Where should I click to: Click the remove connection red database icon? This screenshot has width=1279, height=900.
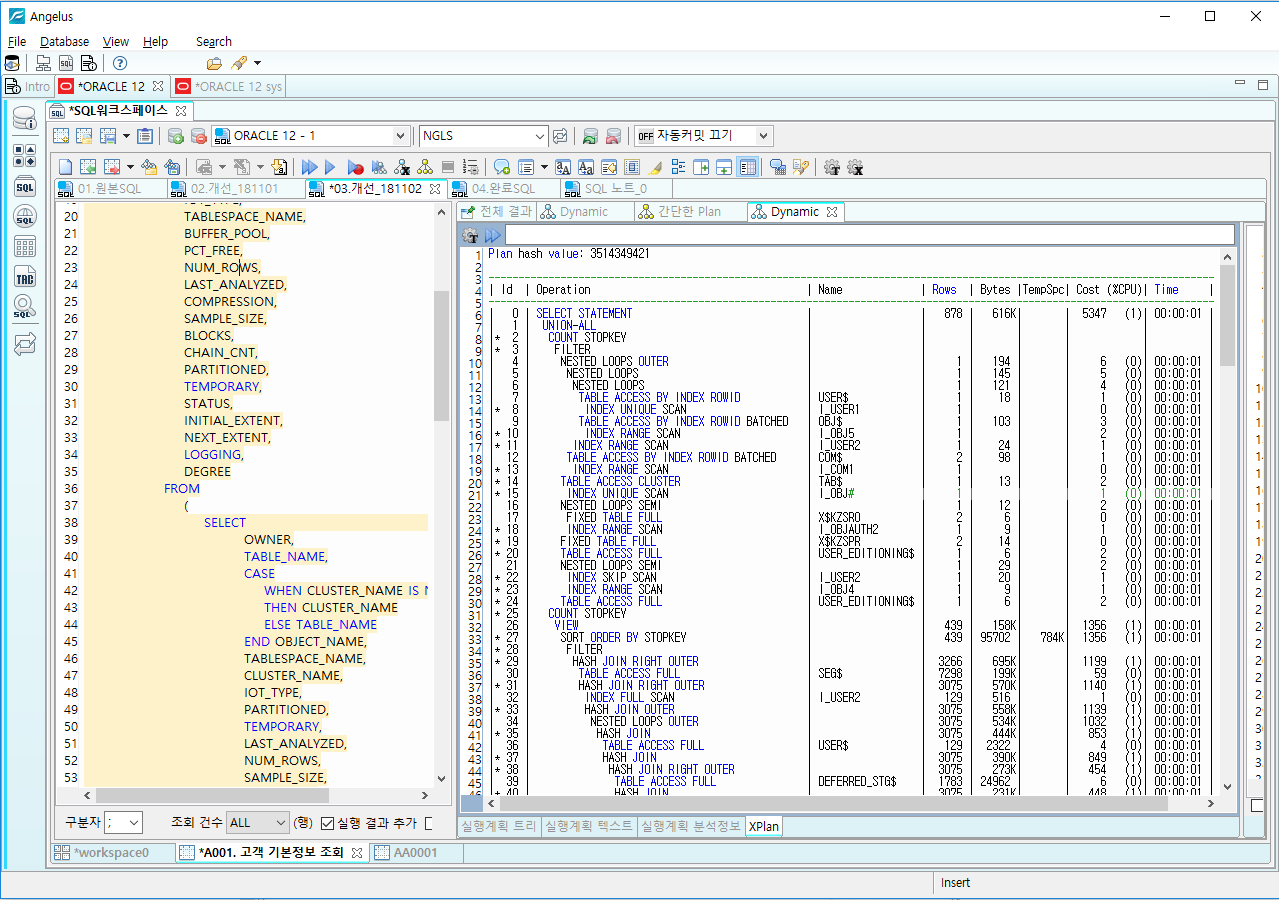(x=198, y=136)
